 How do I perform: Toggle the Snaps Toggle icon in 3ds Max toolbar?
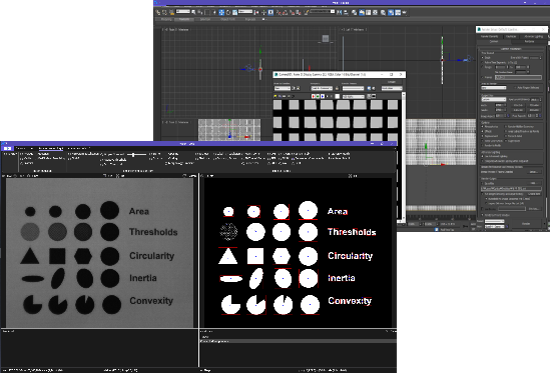(x=279, y=12)
